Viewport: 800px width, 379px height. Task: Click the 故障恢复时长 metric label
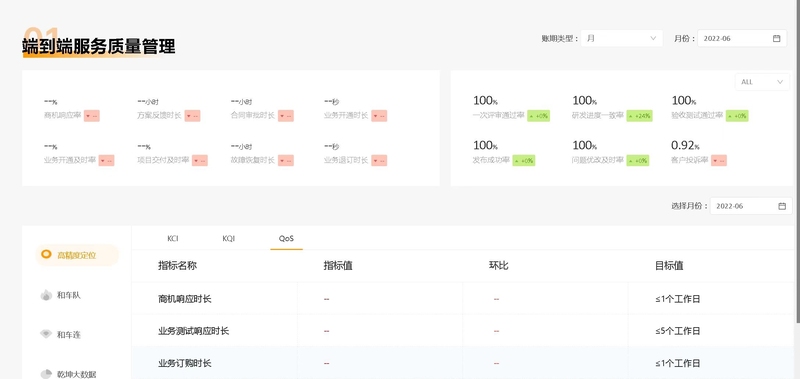(253, 160)
